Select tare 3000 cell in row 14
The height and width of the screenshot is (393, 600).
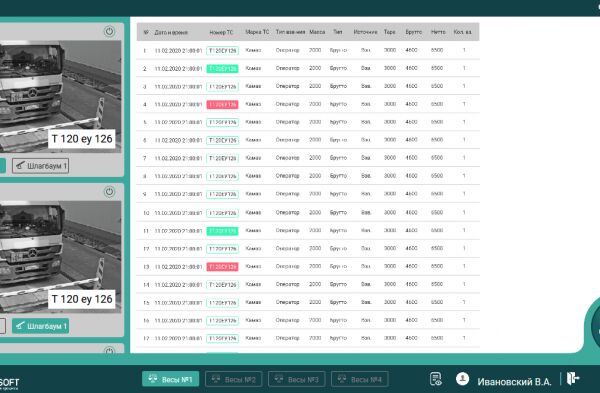[x=390, y=284]
